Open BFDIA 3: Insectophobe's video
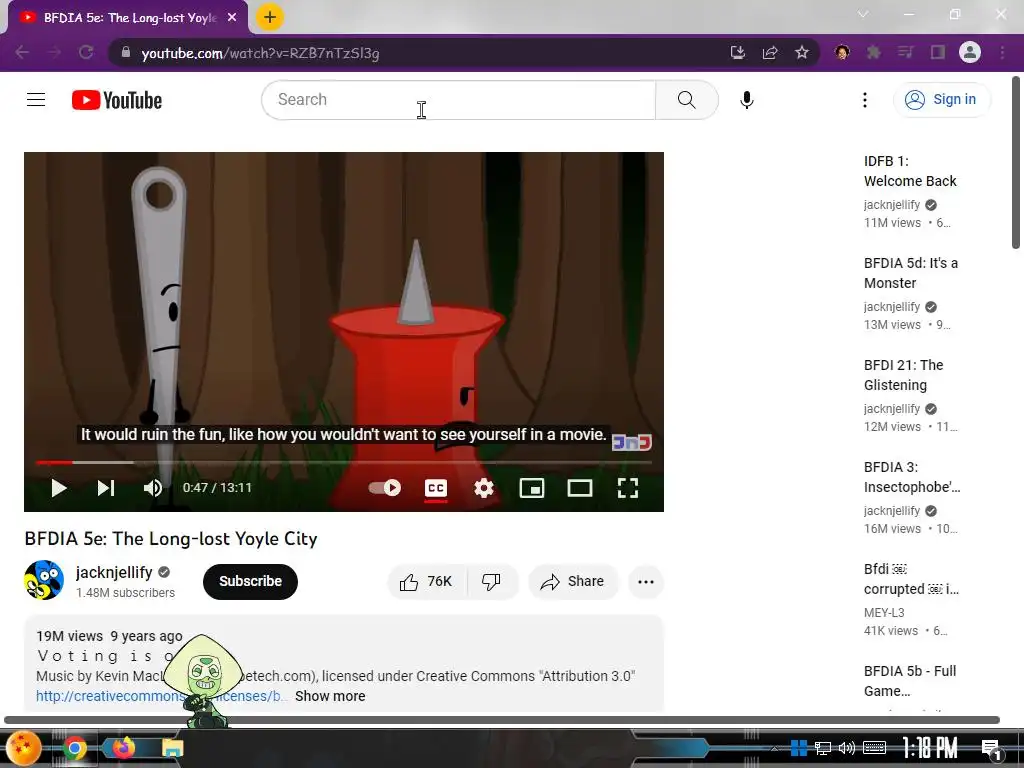The width and height of the screenshot is (1024, 768). pyautogui.click(x=912, y=477)
